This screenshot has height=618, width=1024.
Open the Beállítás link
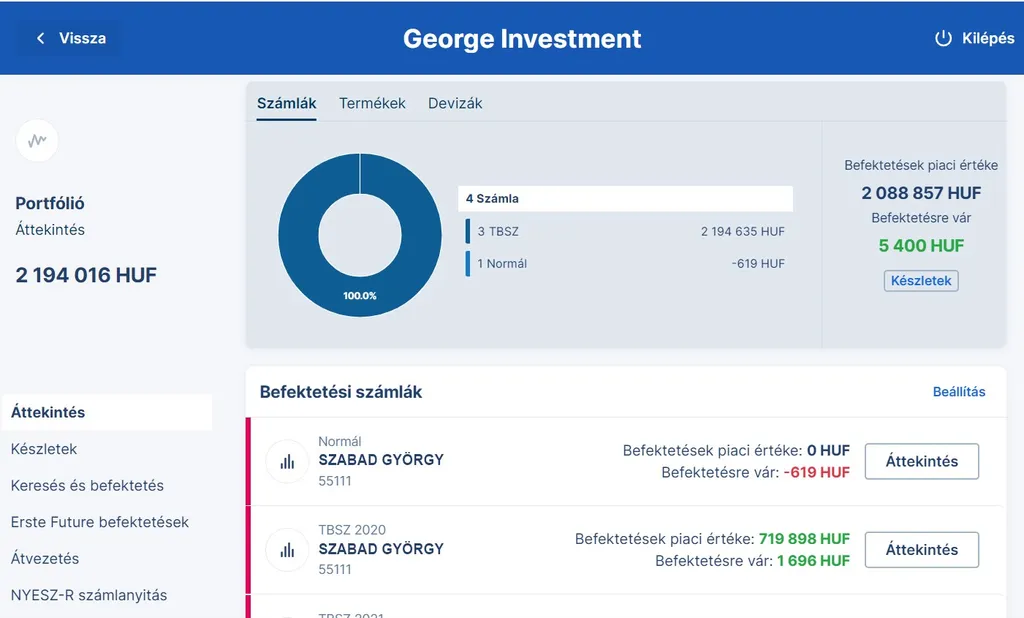pyautogui.click(x=959, y=391)
